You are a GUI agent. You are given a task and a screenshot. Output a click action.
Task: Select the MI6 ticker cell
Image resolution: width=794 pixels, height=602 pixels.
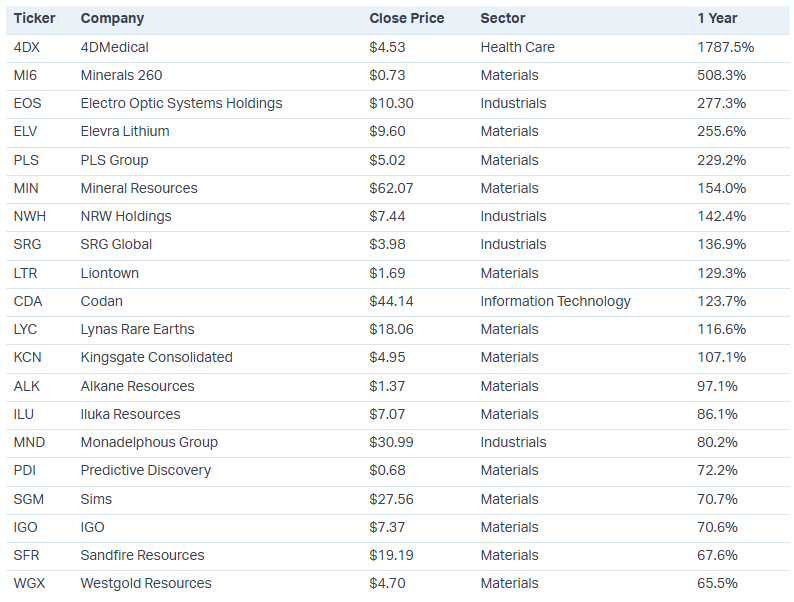click(x=25, y=75)
